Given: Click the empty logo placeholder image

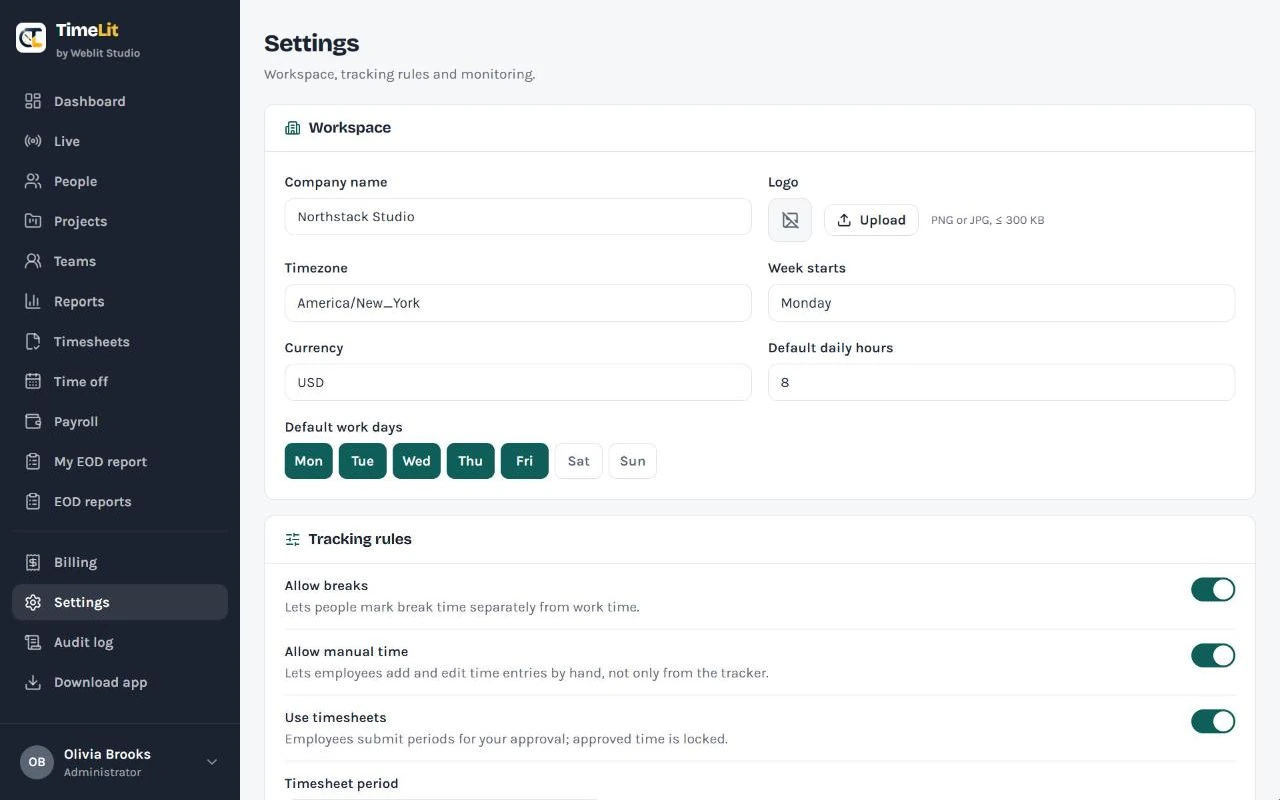Looking at the screenshot, I should 790,220.
